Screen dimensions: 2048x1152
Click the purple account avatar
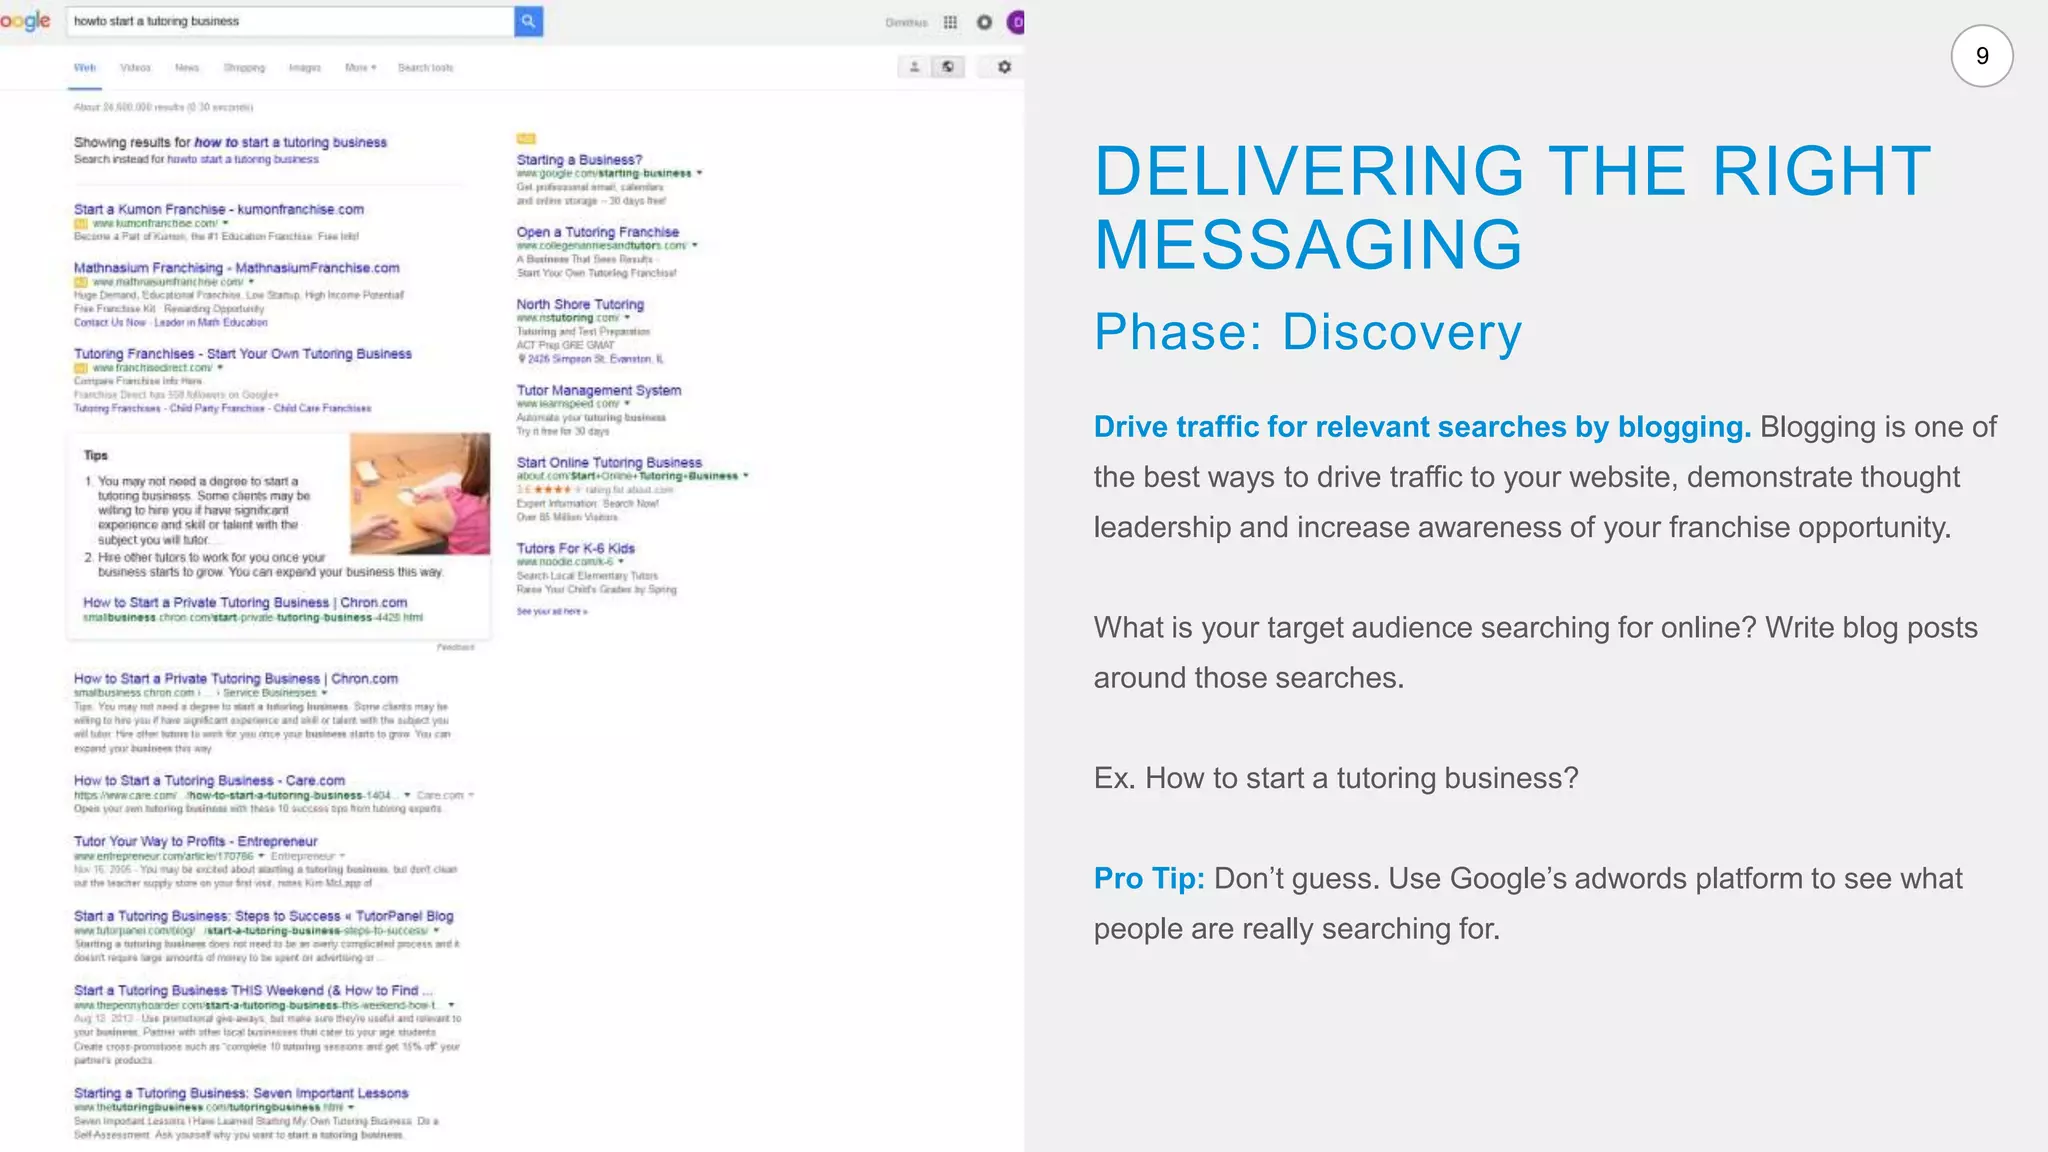coord(1016,22)
